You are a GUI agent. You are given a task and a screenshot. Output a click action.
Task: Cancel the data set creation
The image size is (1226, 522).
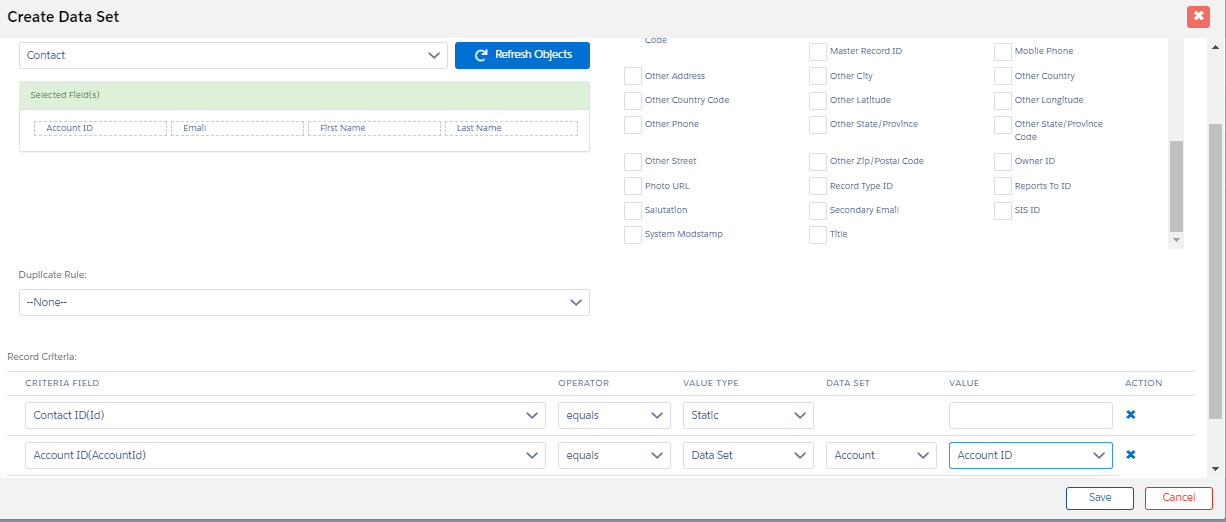tap(1178, 498)
